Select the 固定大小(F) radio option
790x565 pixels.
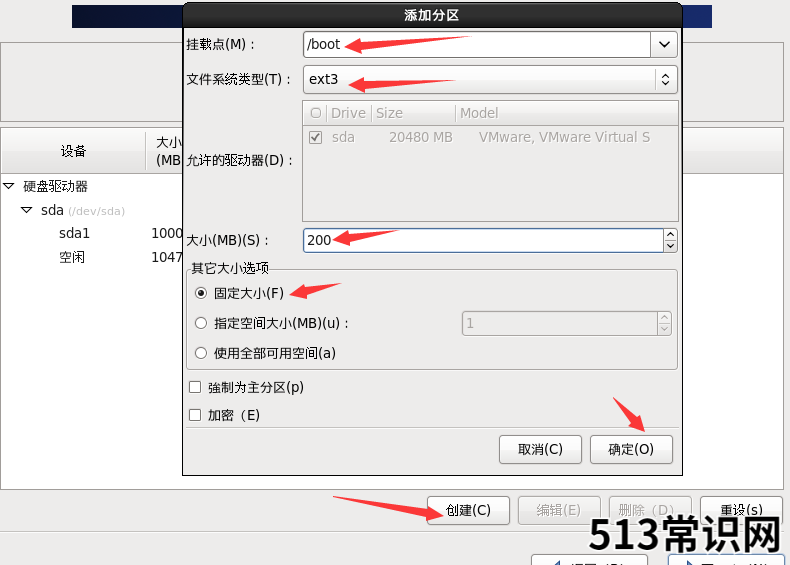pos(201,293)
